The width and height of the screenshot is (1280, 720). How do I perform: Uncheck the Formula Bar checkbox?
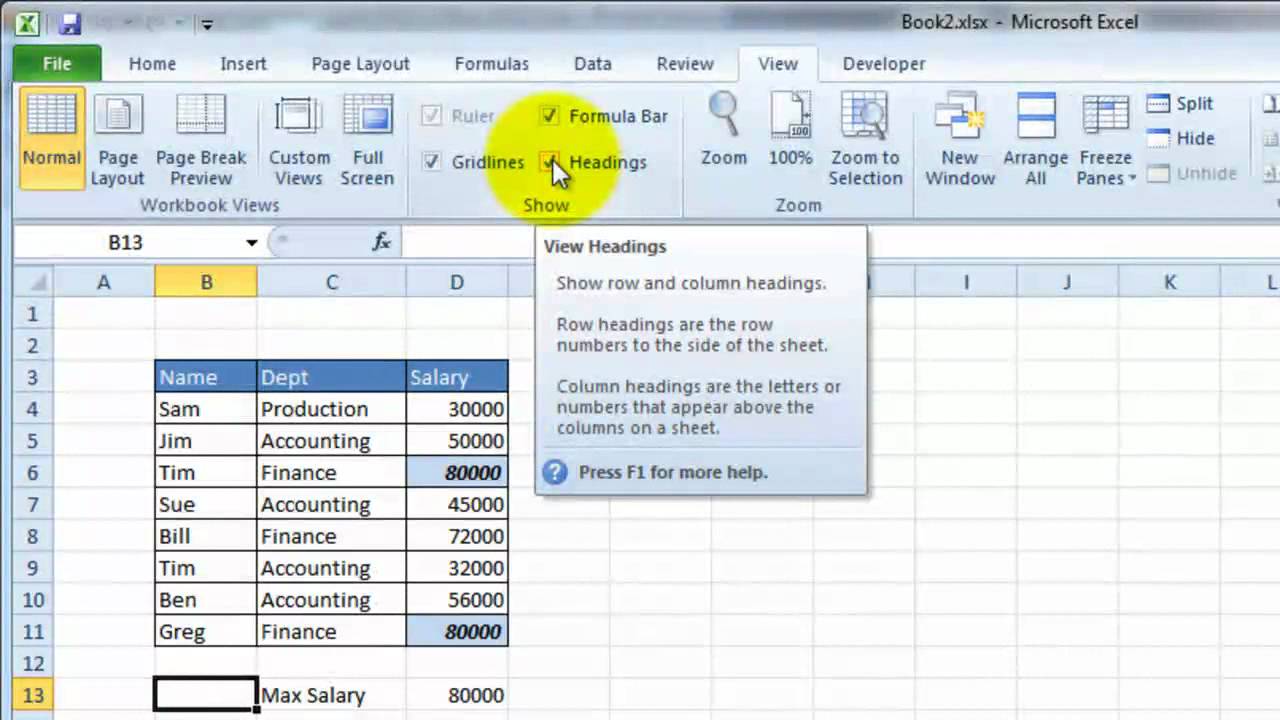coord(550,116)
